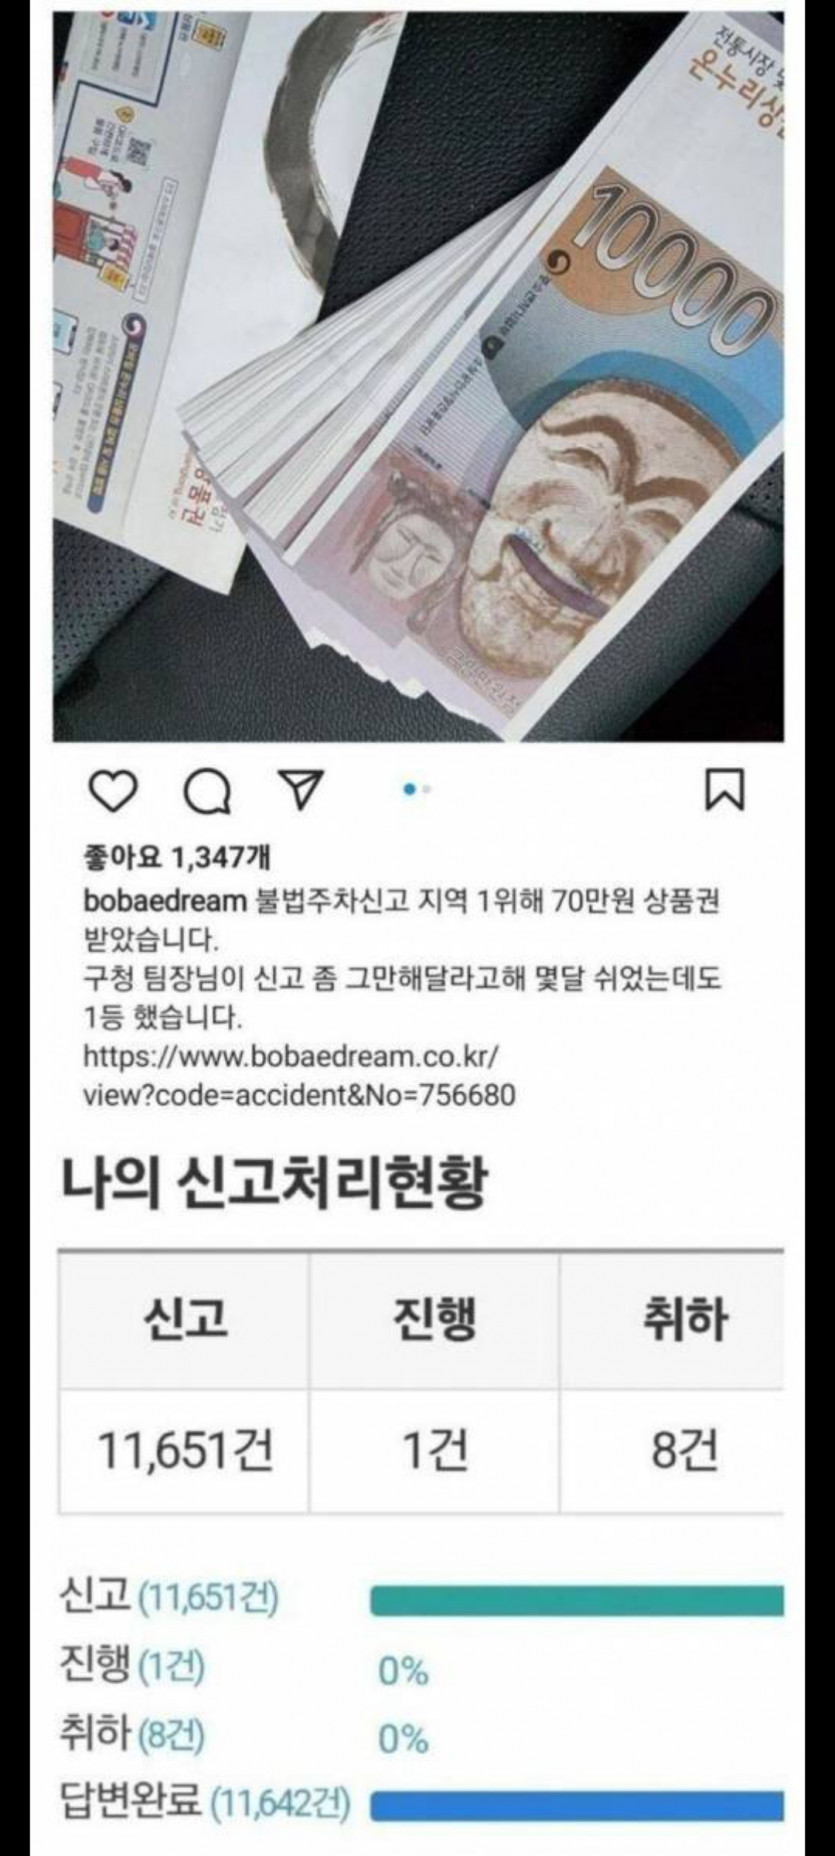Click the 진행 (1건) 0% label
Screen dimensions: 835x1856
pos(403,1671)
